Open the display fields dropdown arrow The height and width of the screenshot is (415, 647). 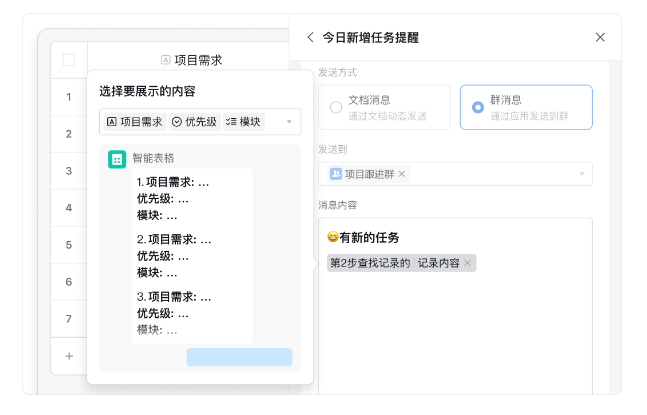tap(289, 122)
